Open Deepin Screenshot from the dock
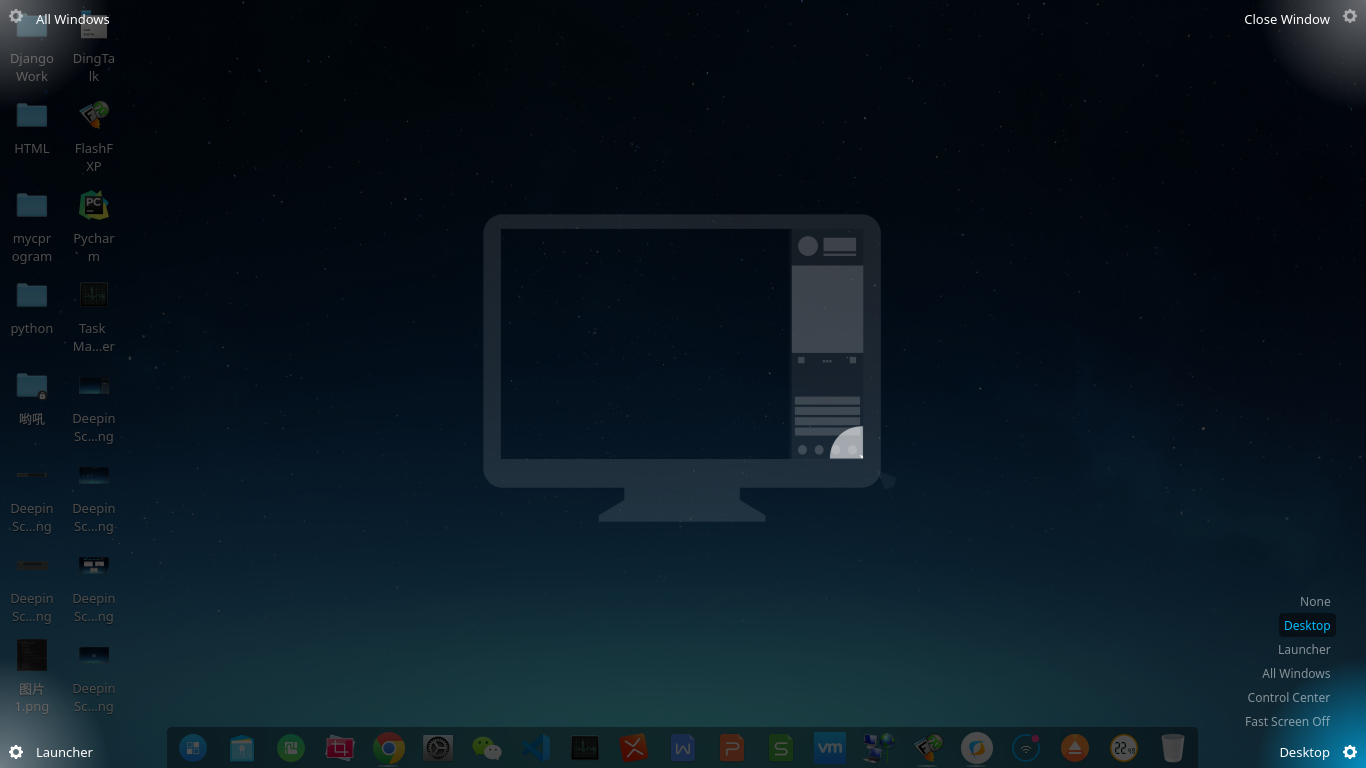Viewport: 1366px width, 768px height. (x=340, y=748)
